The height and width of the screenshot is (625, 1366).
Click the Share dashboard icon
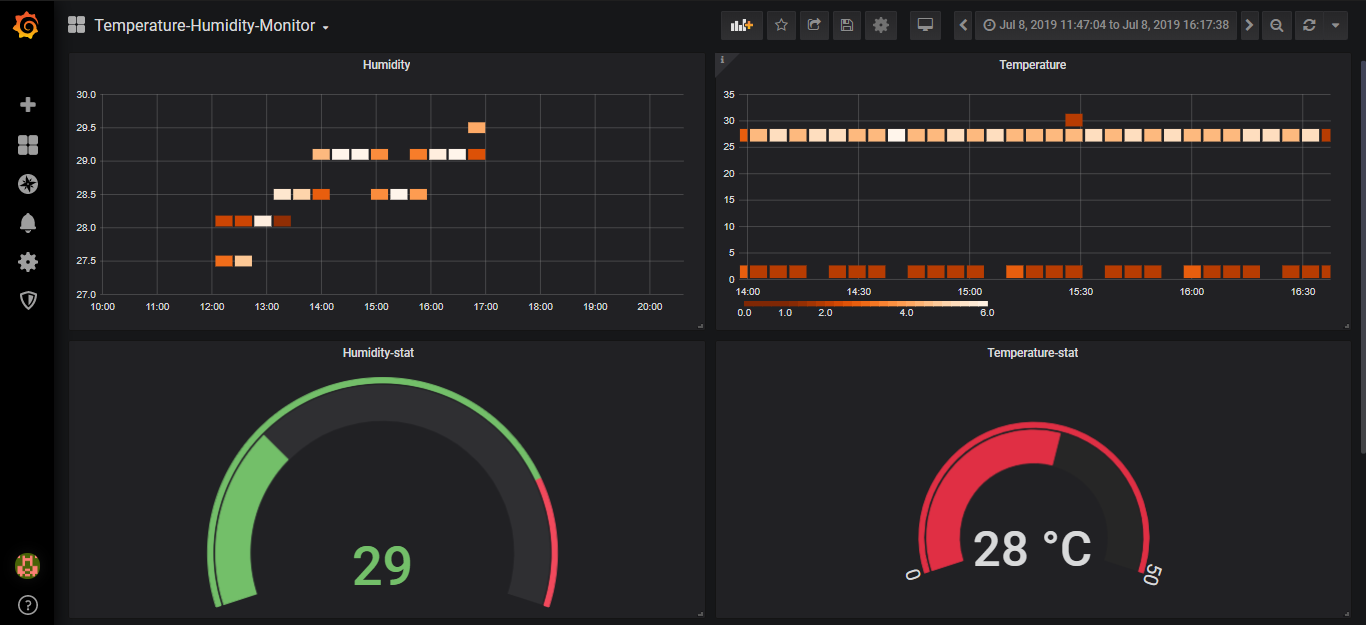point(814,25)
